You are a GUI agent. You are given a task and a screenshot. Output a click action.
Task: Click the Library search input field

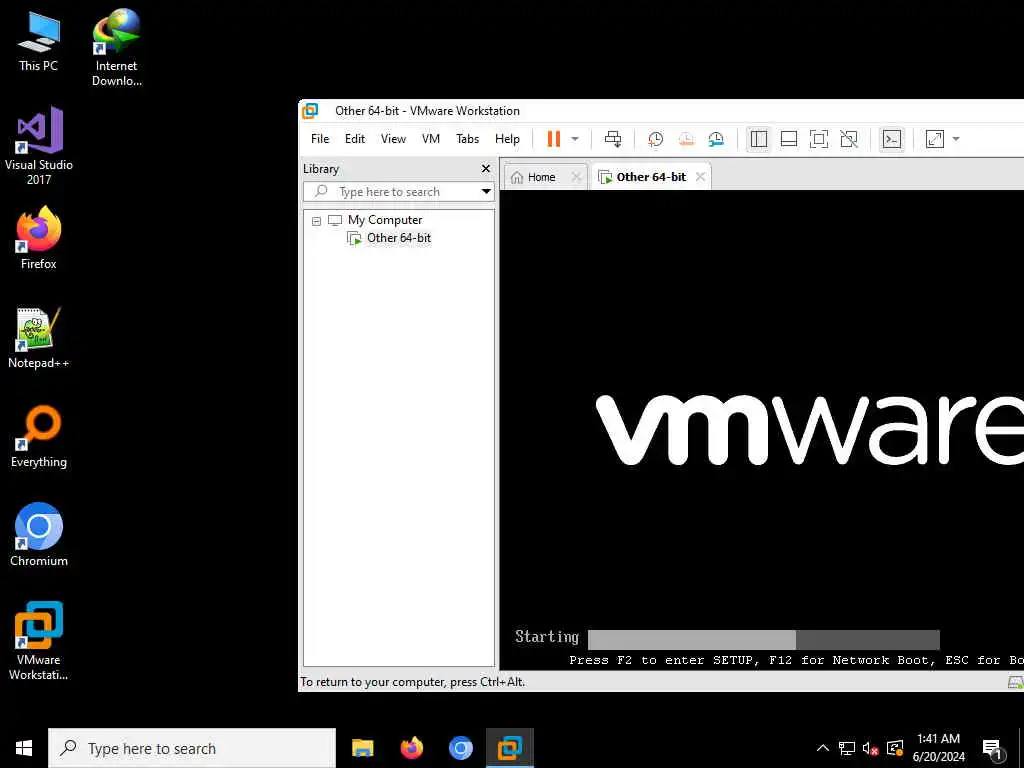[x=391, y=191]
